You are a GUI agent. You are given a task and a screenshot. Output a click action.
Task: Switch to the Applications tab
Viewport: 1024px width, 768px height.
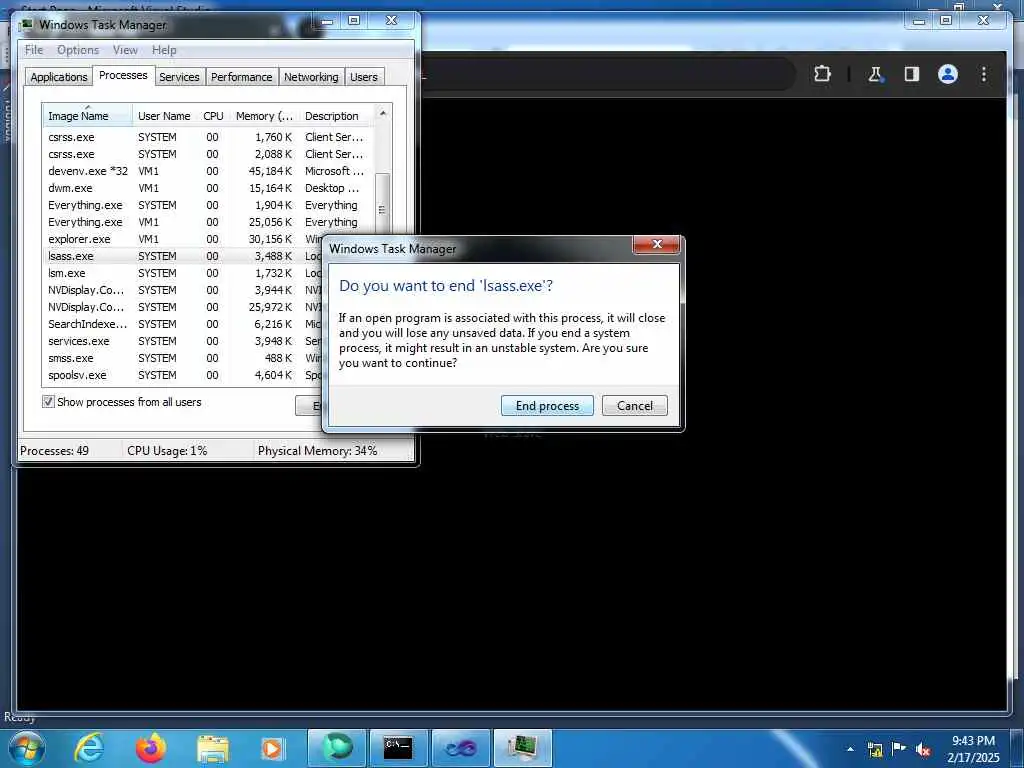coord(59,77)
